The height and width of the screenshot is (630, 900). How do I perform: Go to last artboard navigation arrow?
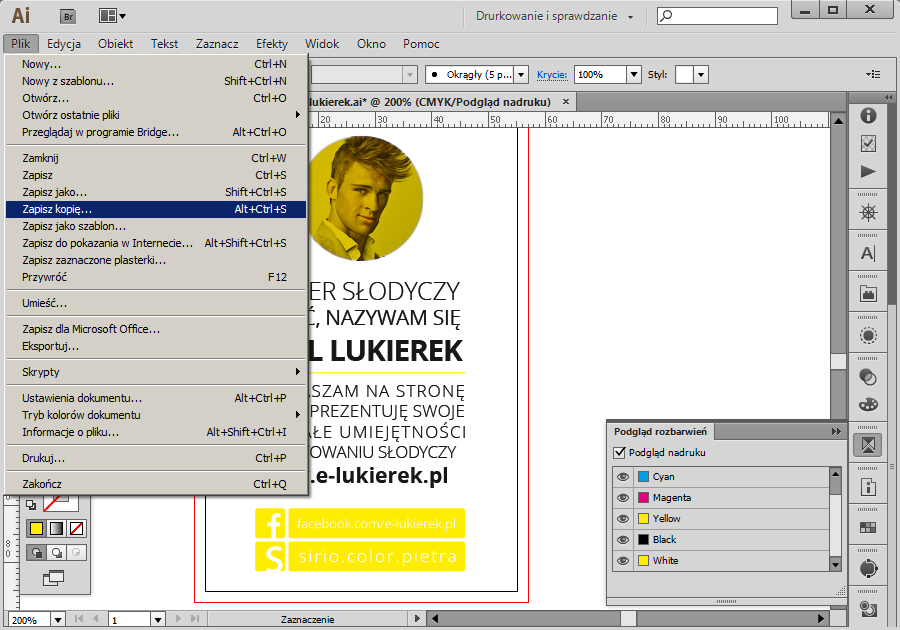[195, 619]
